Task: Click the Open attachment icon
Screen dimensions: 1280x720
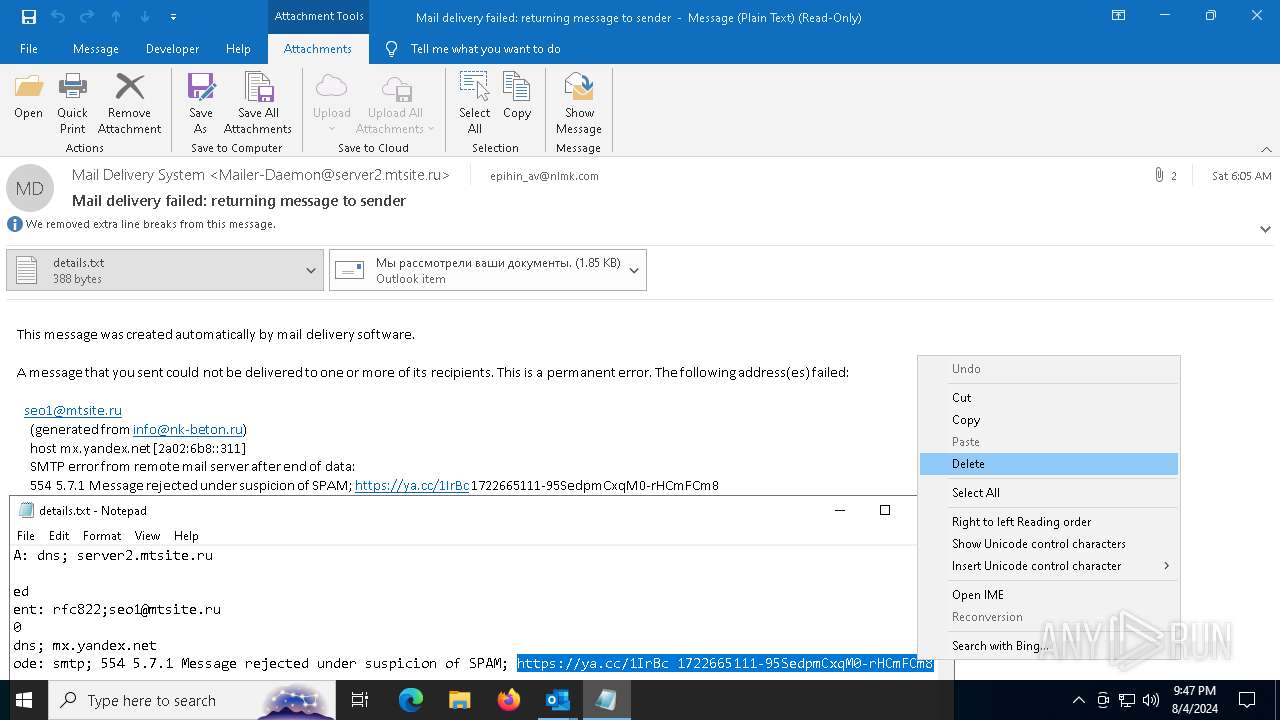Action: (28, 97)
